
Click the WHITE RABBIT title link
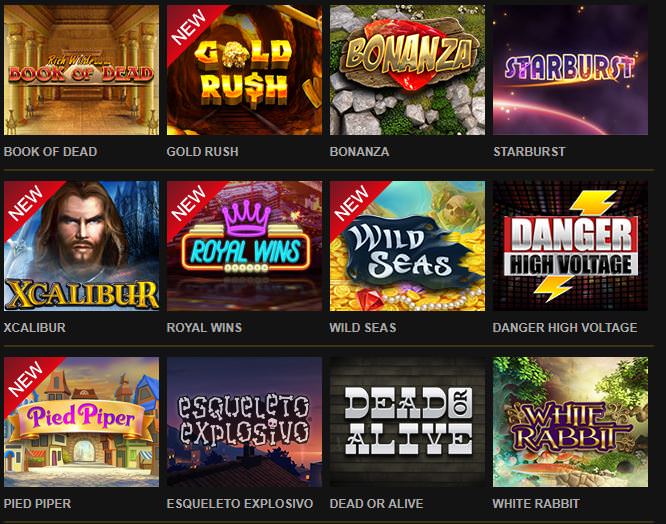coord(536,504)
